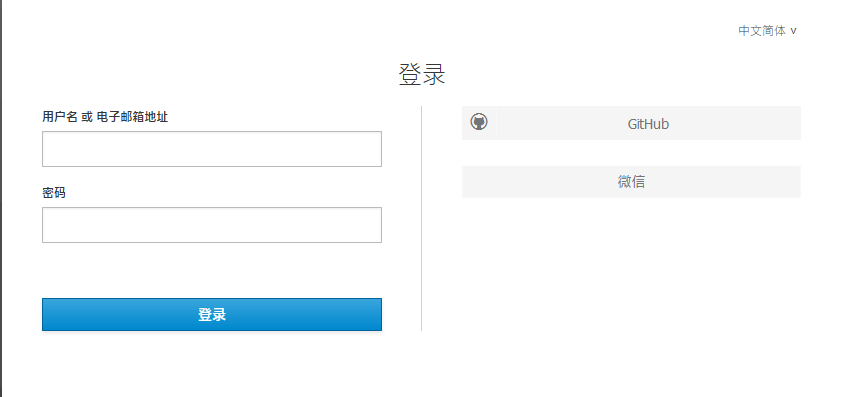Click the GitHub octocat logo icon

pos(479,122)
